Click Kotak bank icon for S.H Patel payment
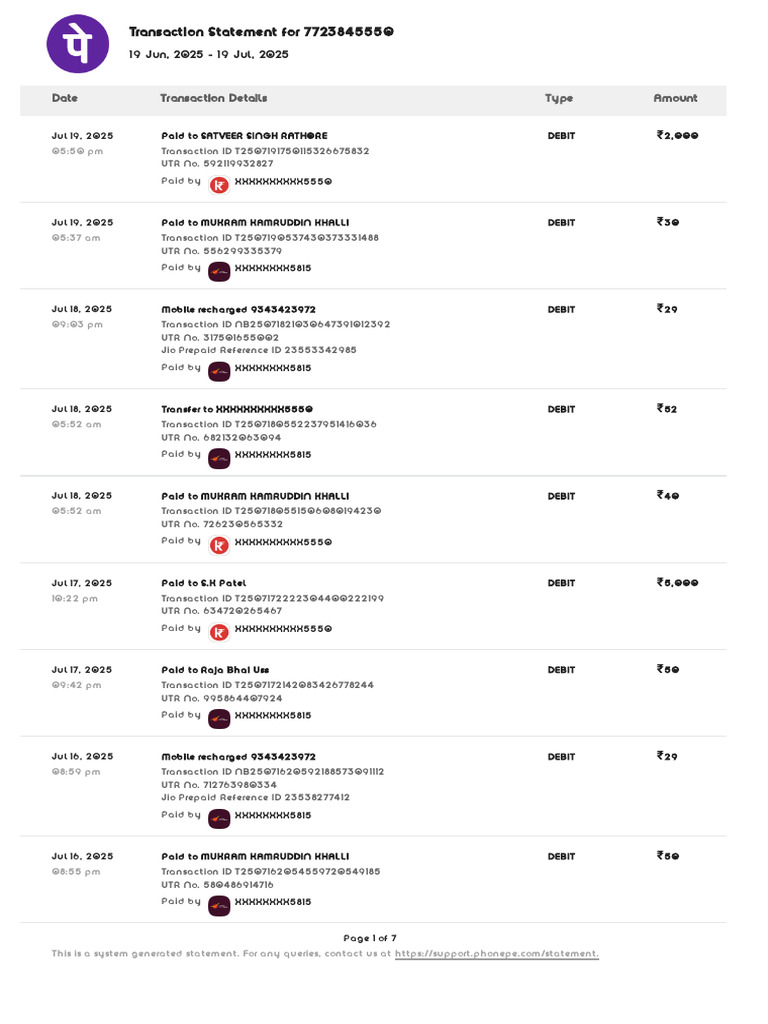 (x=219, y=631)
